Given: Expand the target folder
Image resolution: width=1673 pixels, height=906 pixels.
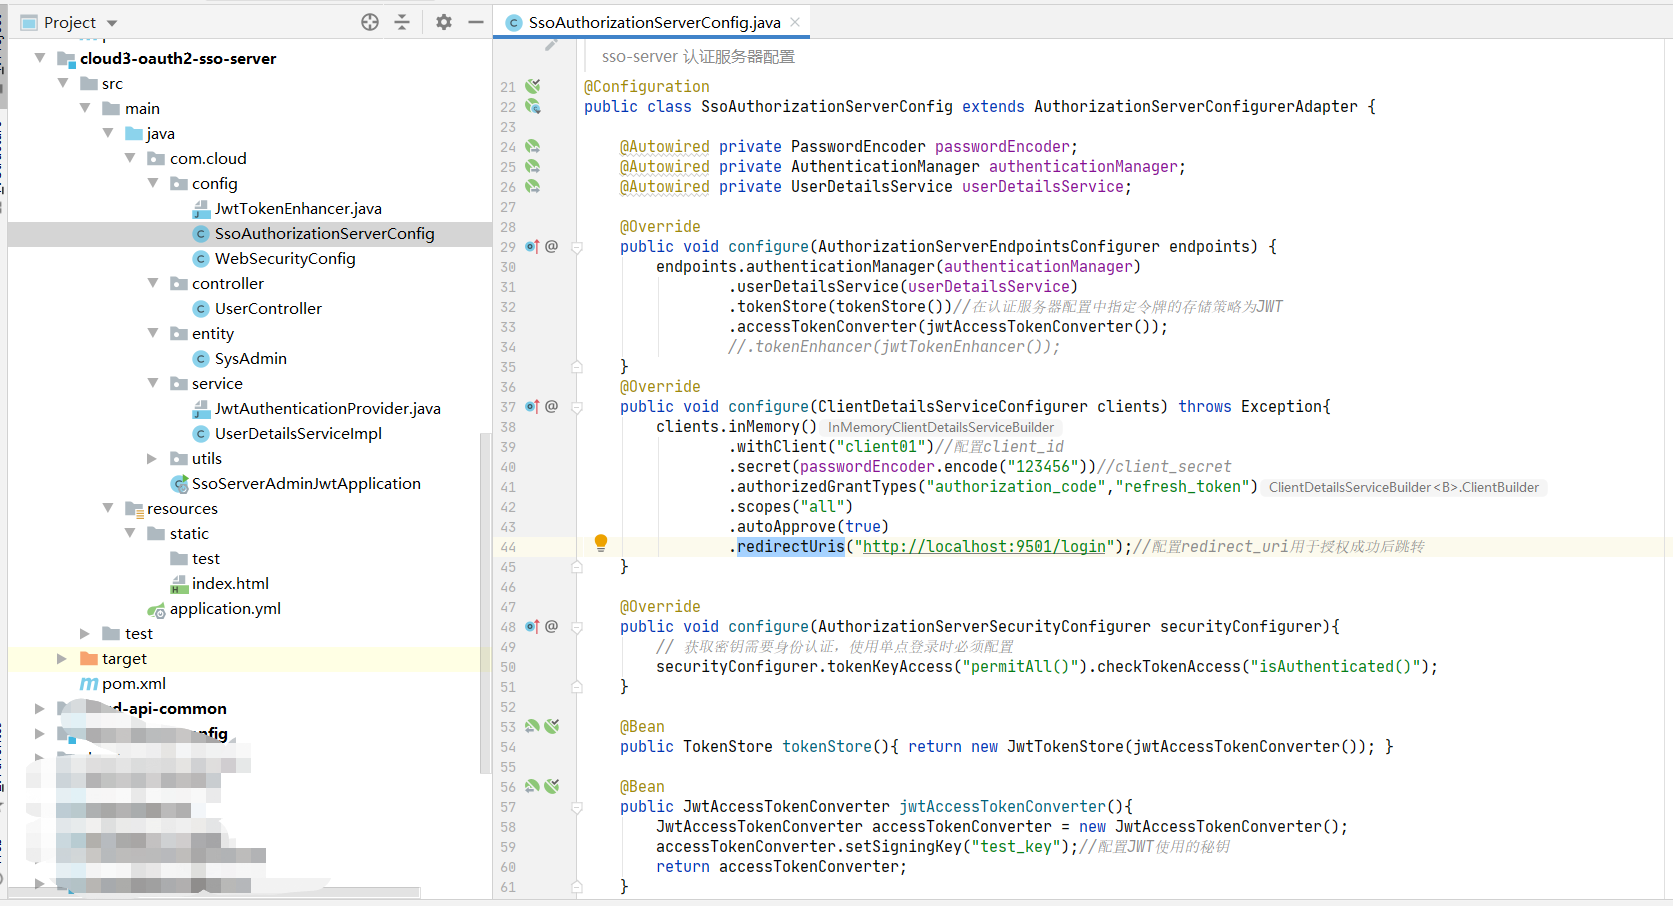Looking at the screenshot, I should click(62, 658).
